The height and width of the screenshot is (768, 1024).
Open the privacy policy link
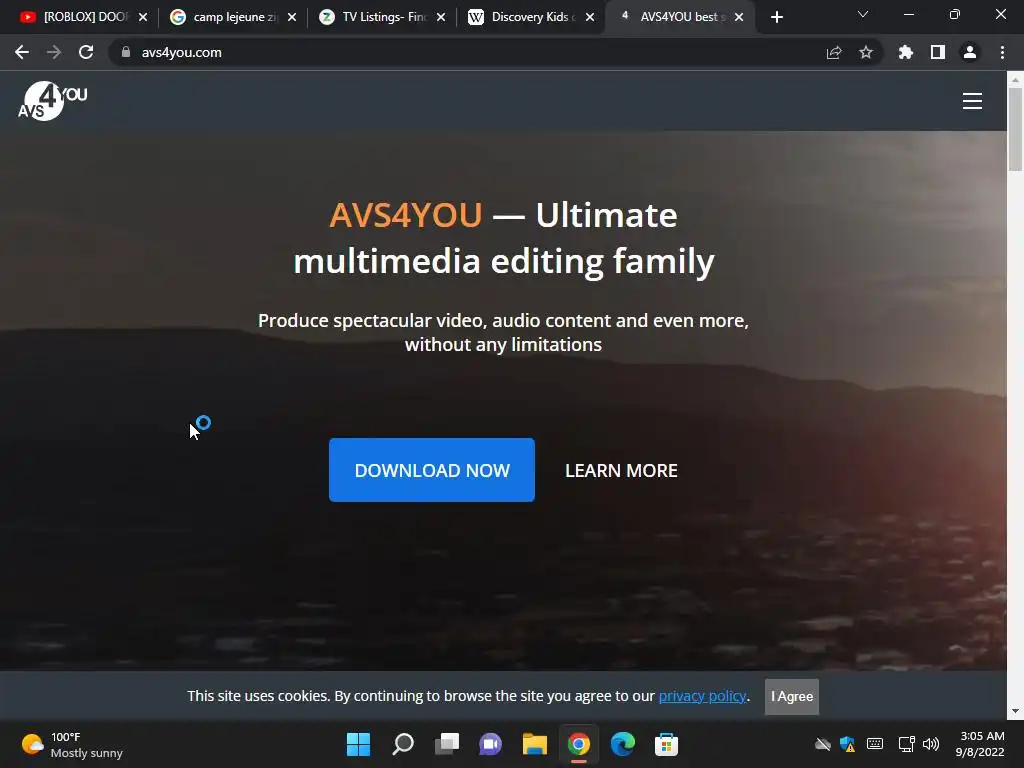click(x=702, y=696)
